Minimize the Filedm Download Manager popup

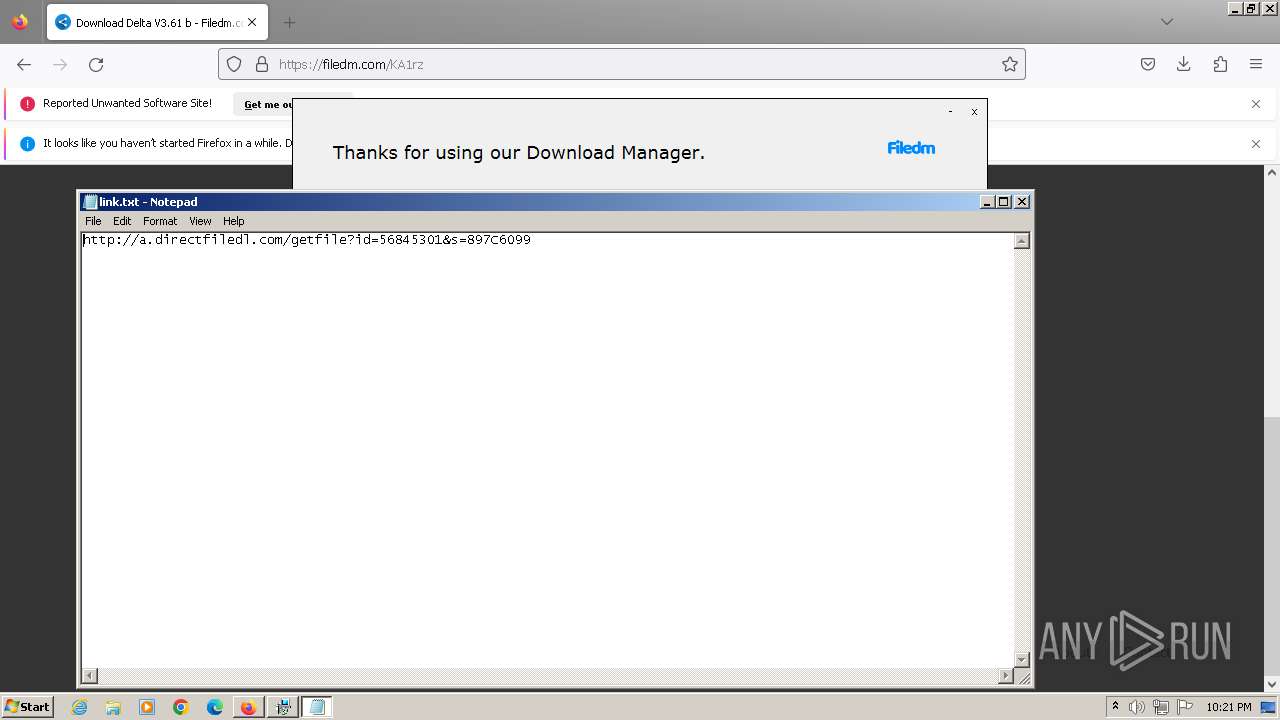click(950, 112)
